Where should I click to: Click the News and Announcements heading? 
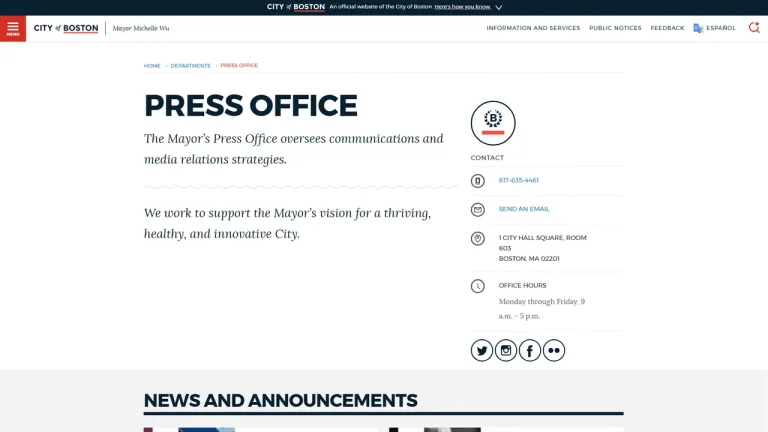coord(281,401)
